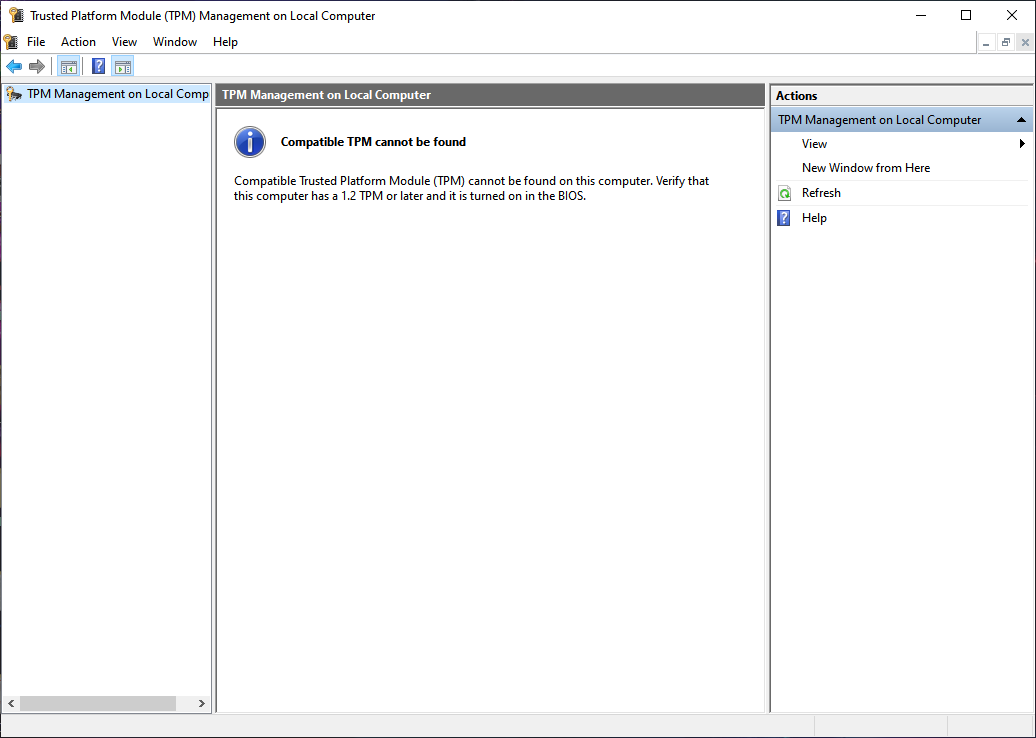Click the blue Help toolbar icon
Screen dimensions: 1036x738
(x=98, y=66)
